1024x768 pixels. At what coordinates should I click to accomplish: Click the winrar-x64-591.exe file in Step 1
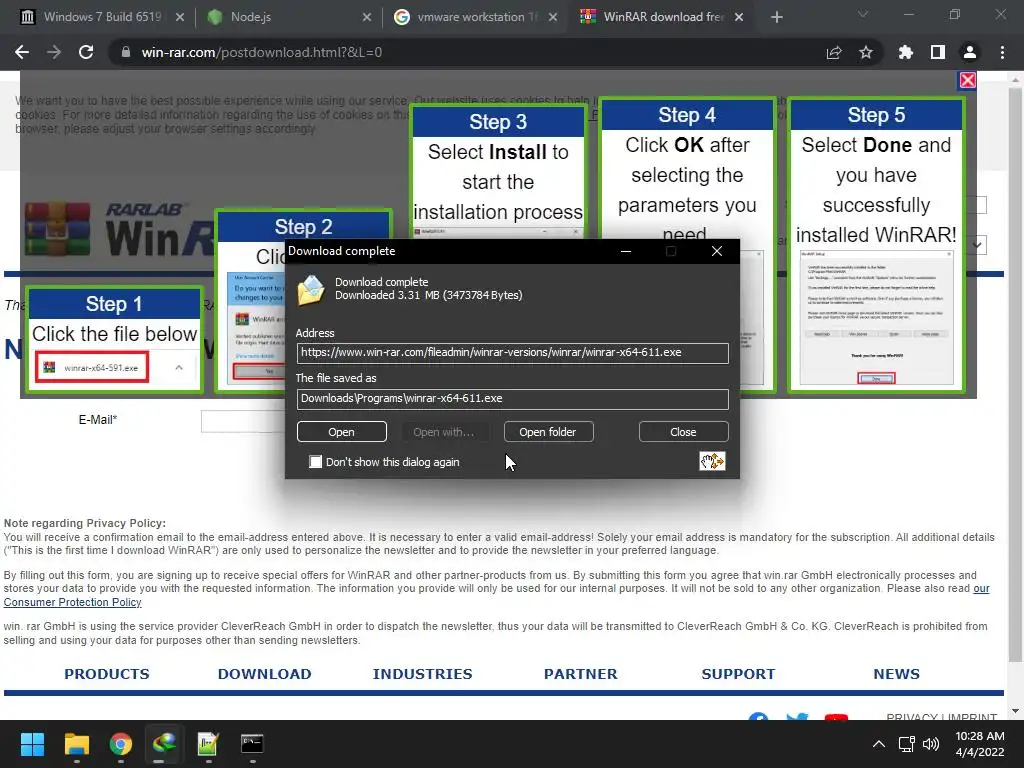click(x=92, y=368)
